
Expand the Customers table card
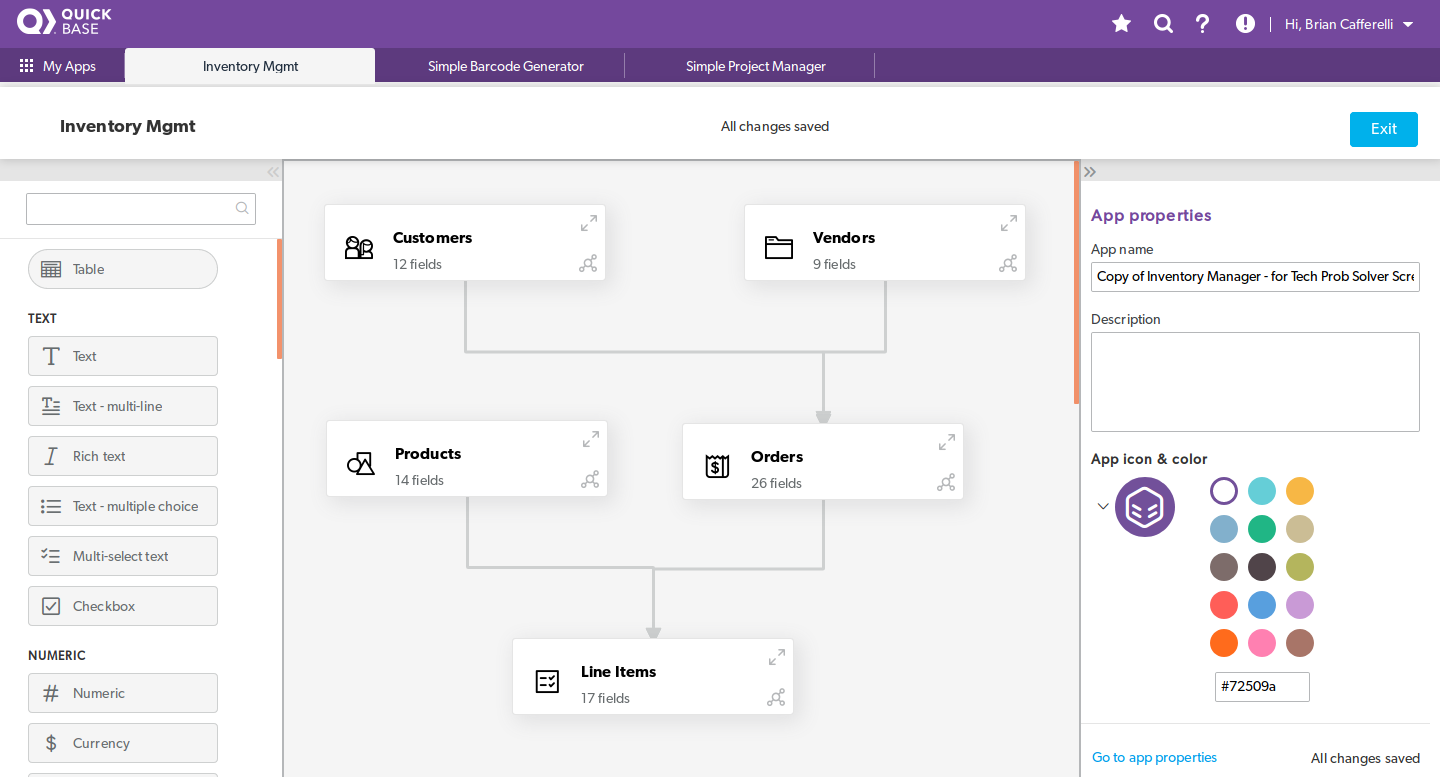tap(589, 223)
